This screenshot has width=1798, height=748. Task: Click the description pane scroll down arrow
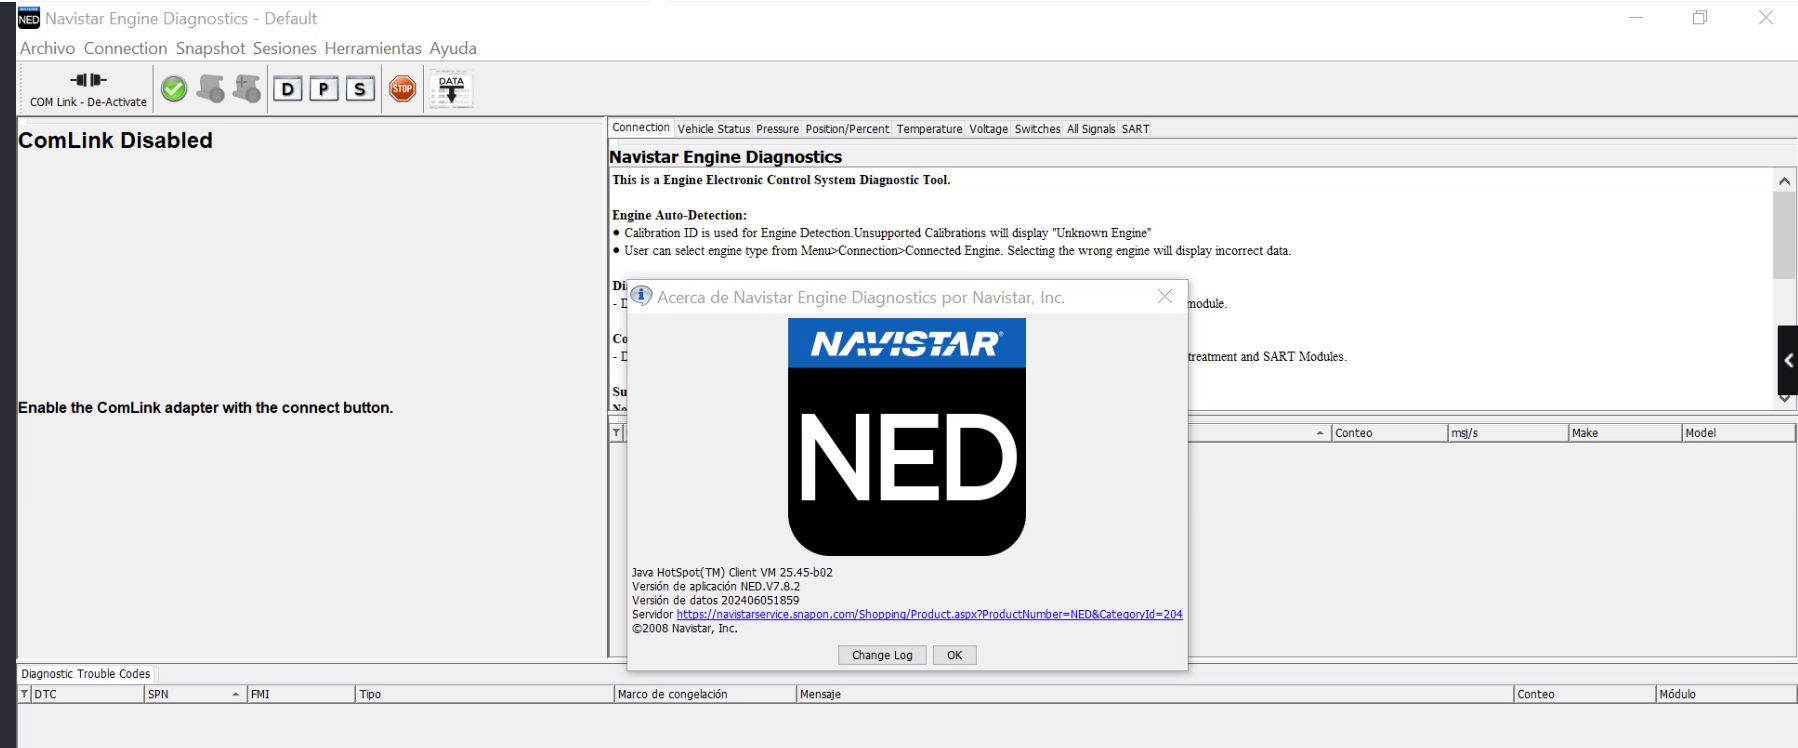[x=1784, y=398]
